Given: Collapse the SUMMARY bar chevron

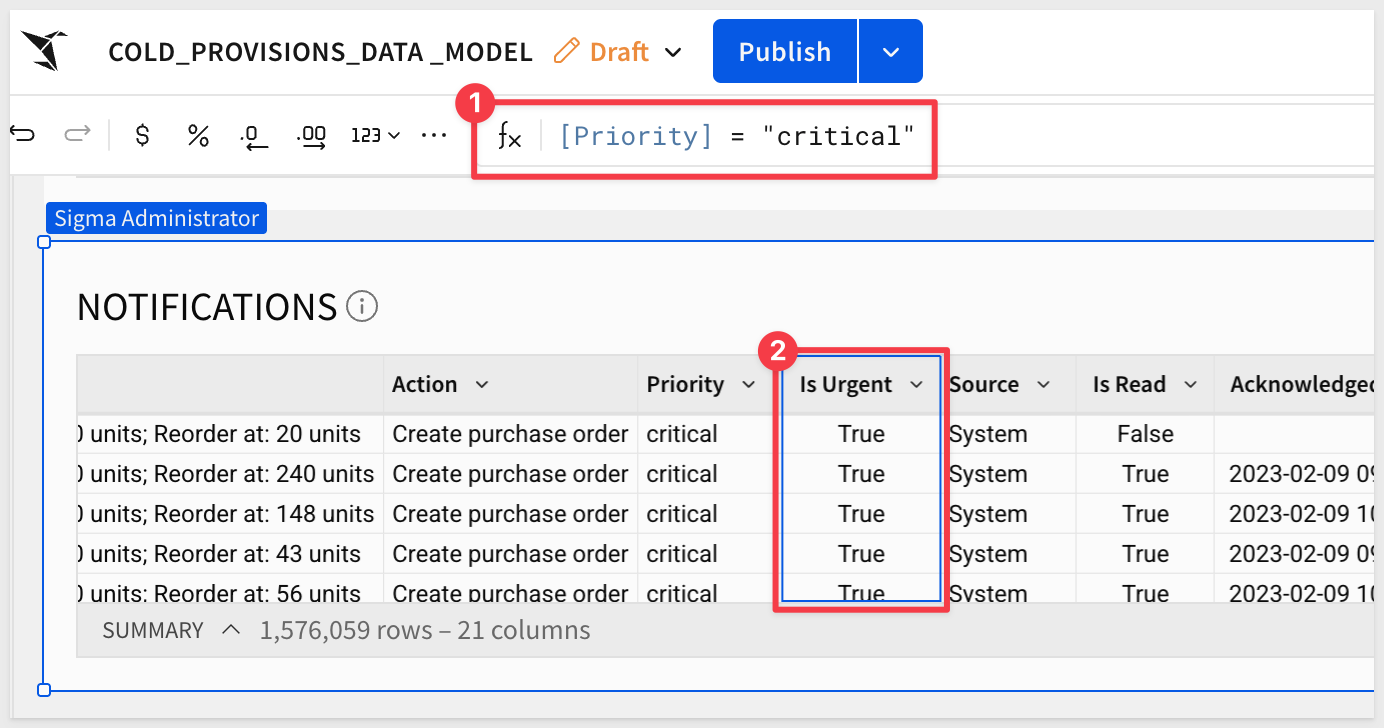Looking at the screenshot, I should pyautogui.click(x=231, y=631).
